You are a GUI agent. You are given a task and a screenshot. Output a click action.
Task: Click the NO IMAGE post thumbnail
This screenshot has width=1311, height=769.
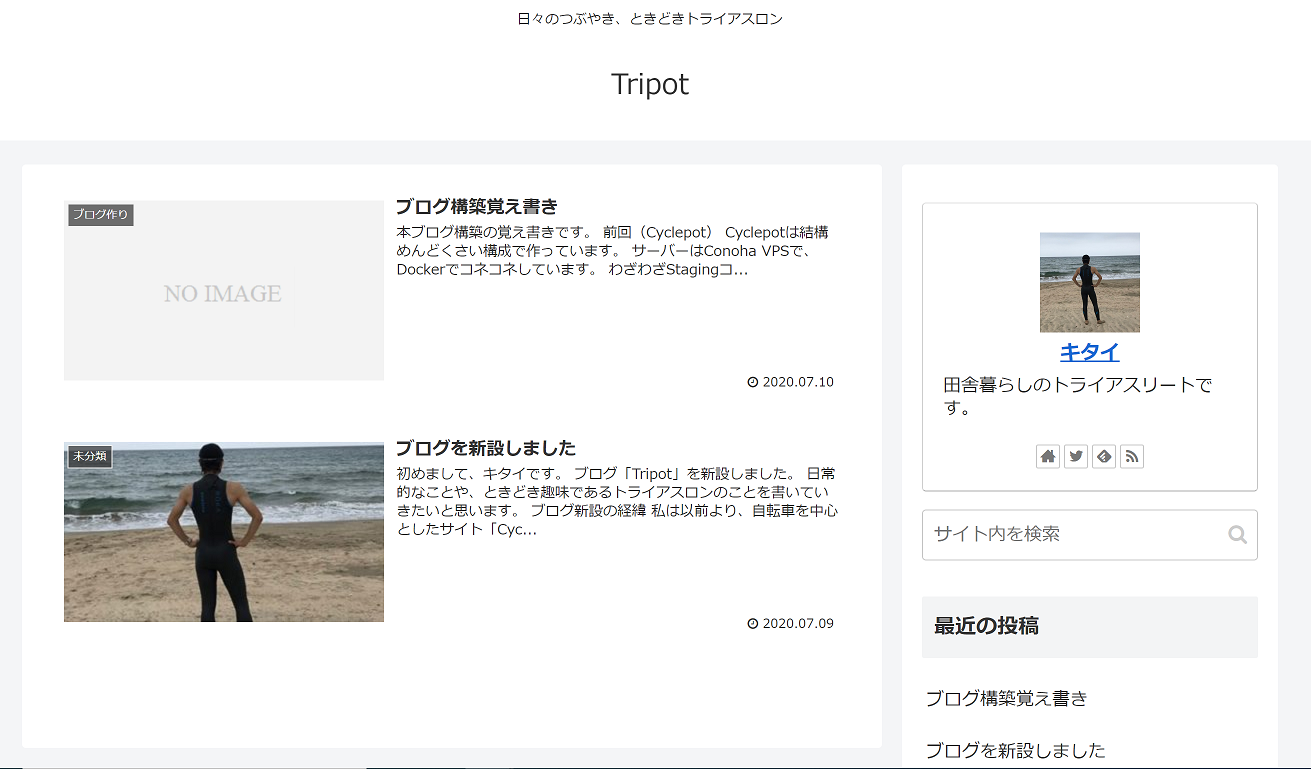click(x=224, y=290)
